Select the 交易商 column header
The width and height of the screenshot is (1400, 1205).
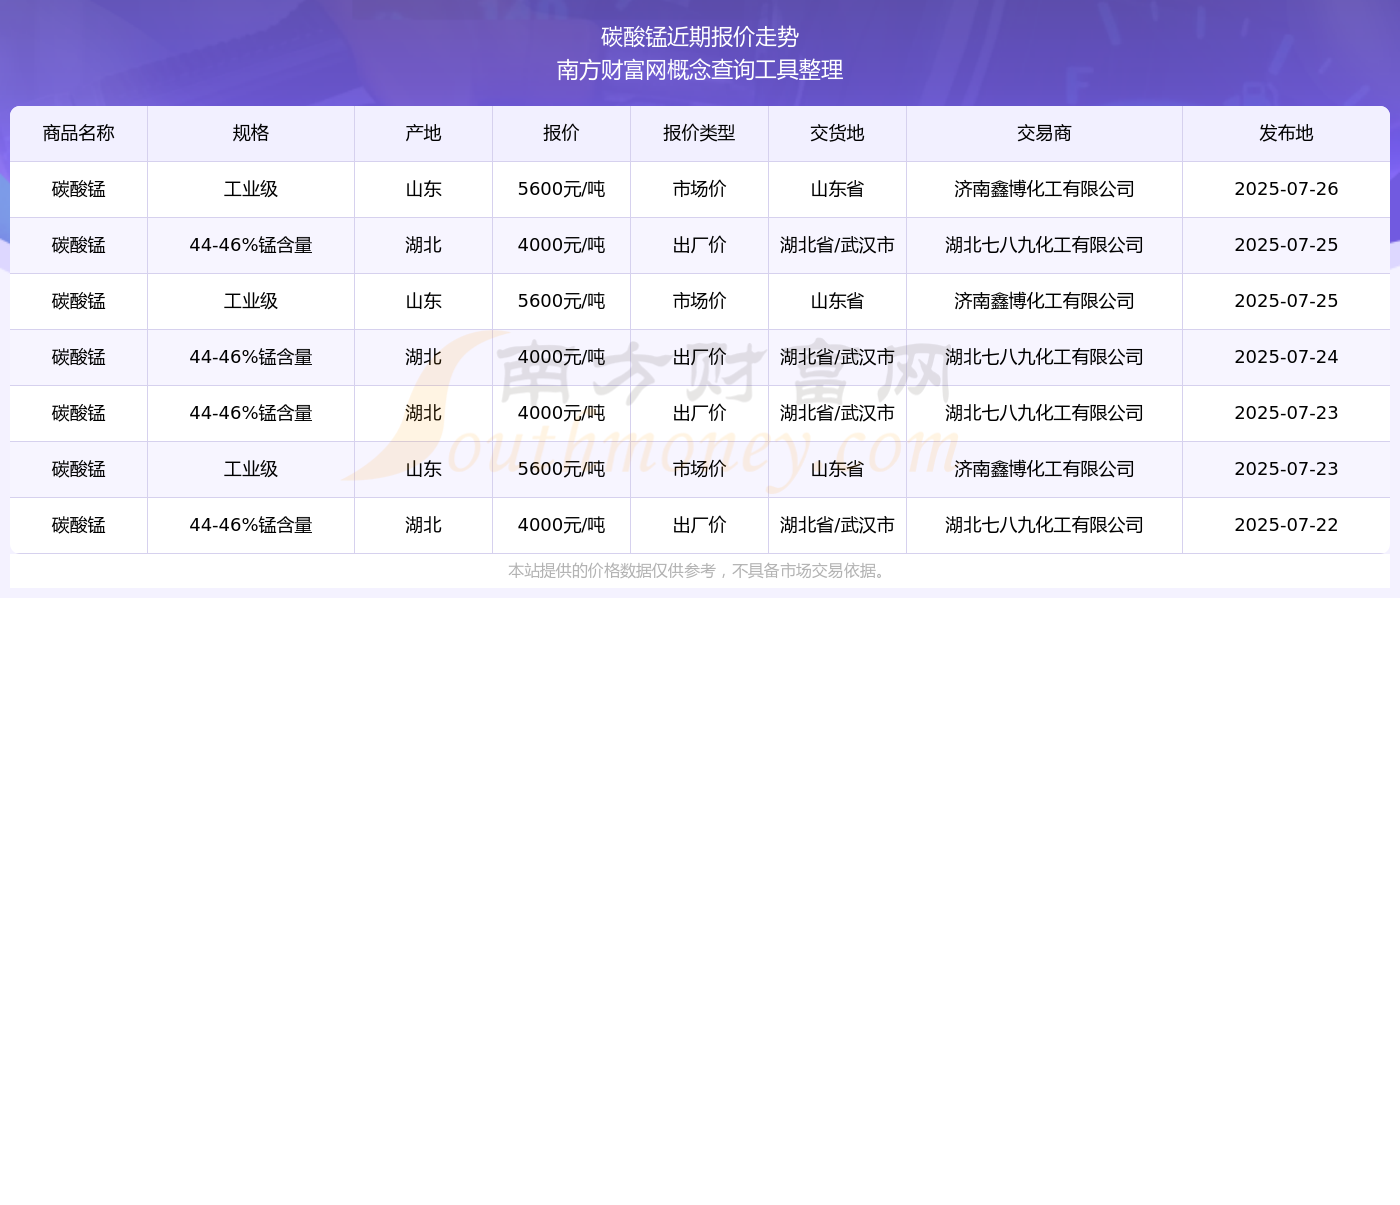coord(1045,133)
